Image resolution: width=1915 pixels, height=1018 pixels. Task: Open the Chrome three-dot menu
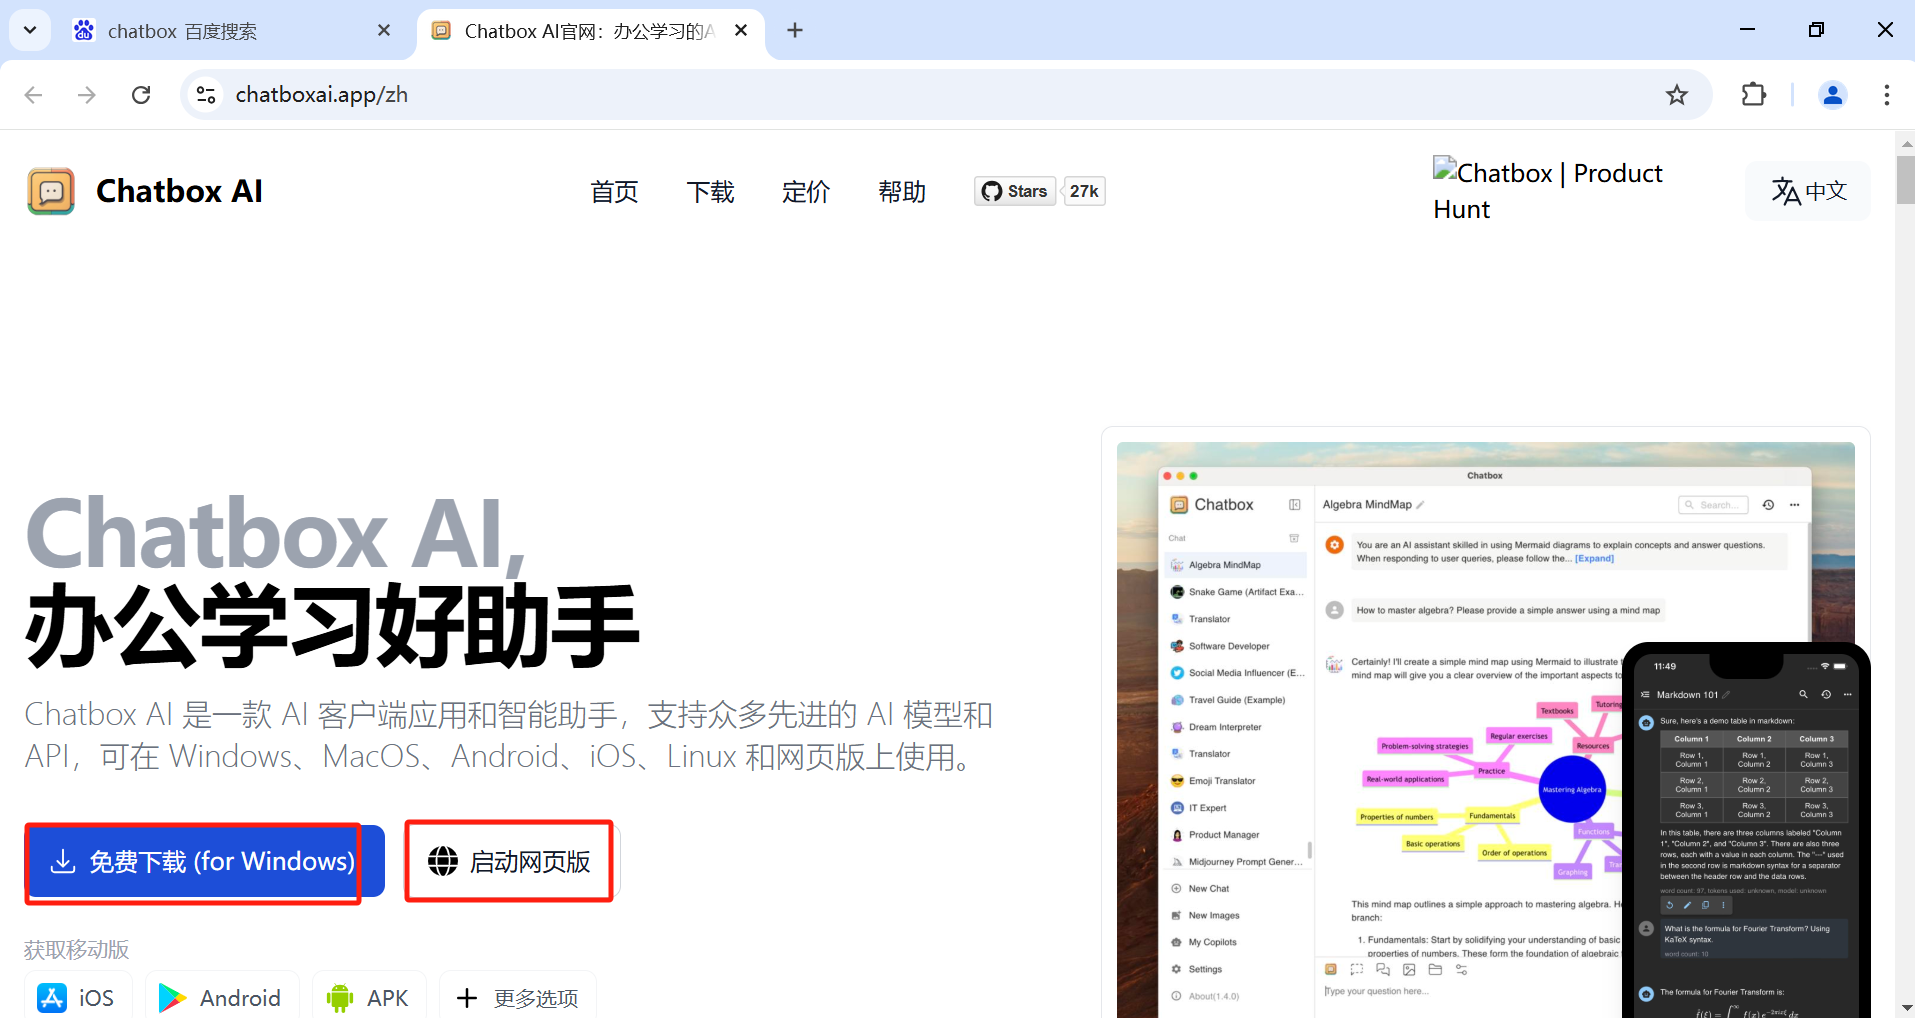pyautogui.click(x=1886, y=95)
